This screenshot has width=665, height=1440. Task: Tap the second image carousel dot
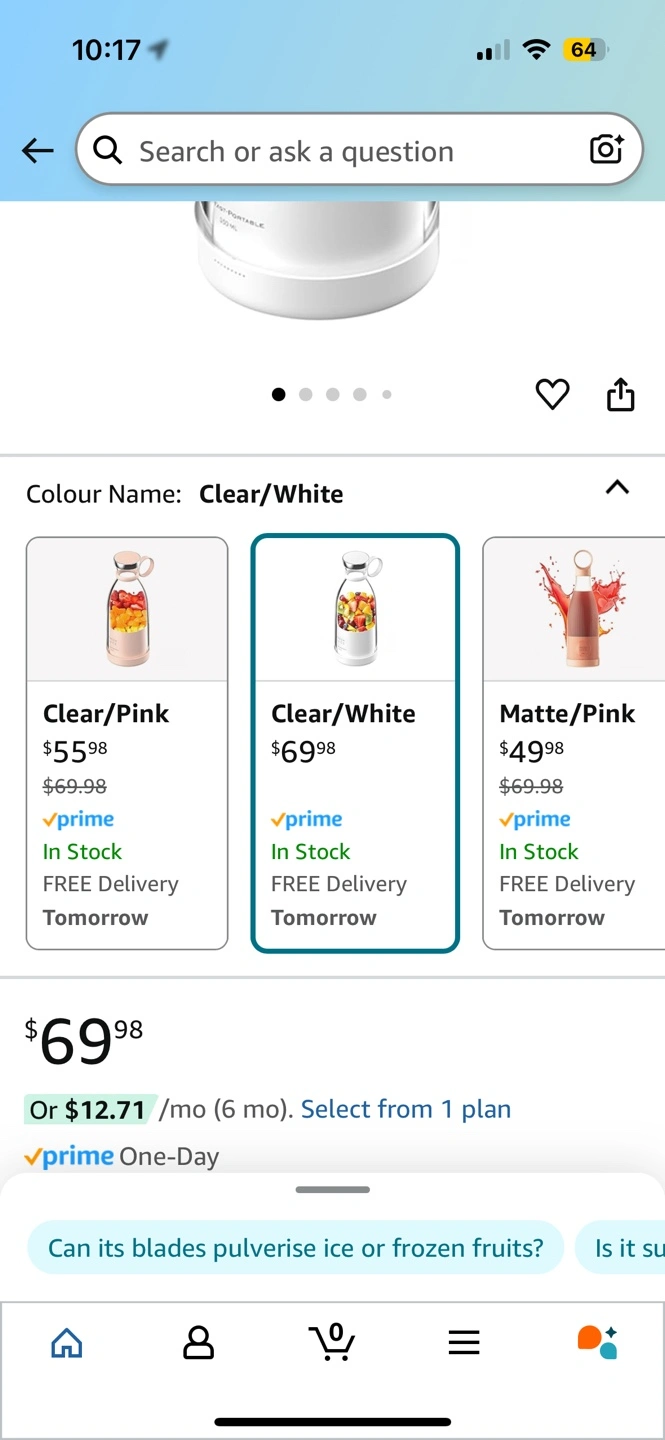tap(306, 394)
